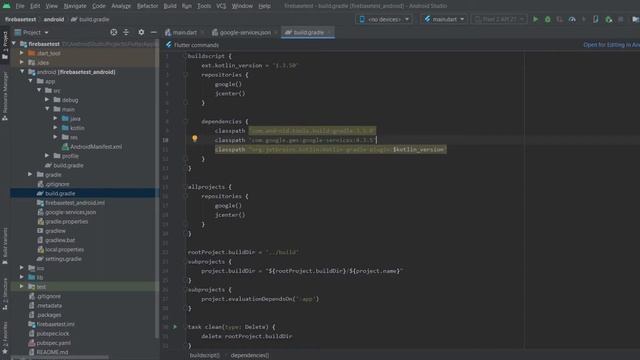Click the fold marker beside allprojects block
640x360 pixels.
(x=185, y=187)
